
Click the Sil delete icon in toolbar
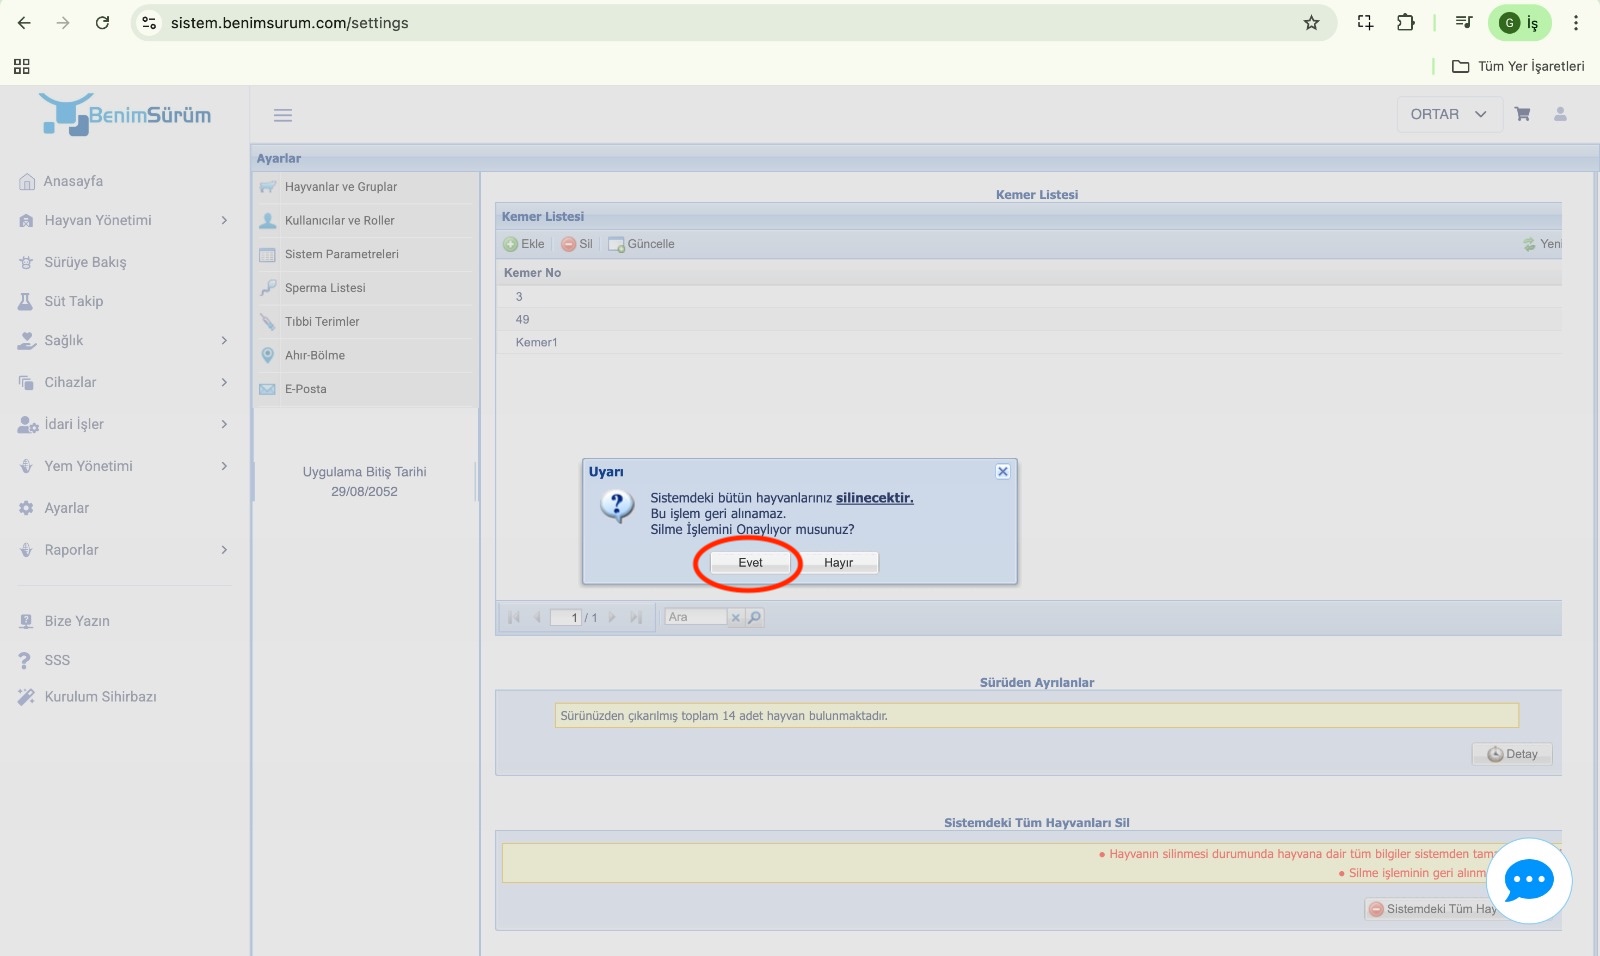[569, 244]
